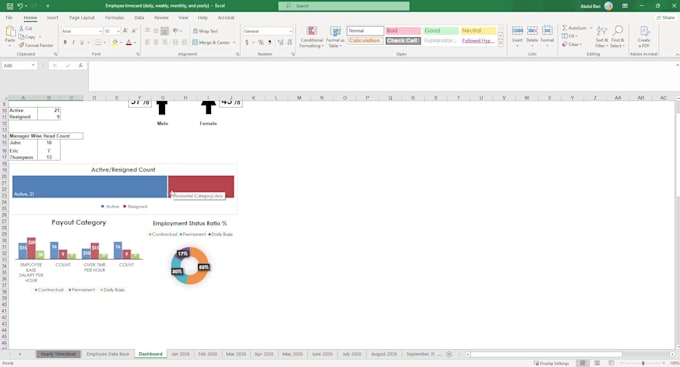Open the Formulas ribbon tab
Image resolution: width=680 pixels, height=367 pixels.
[x=114, y=18]
